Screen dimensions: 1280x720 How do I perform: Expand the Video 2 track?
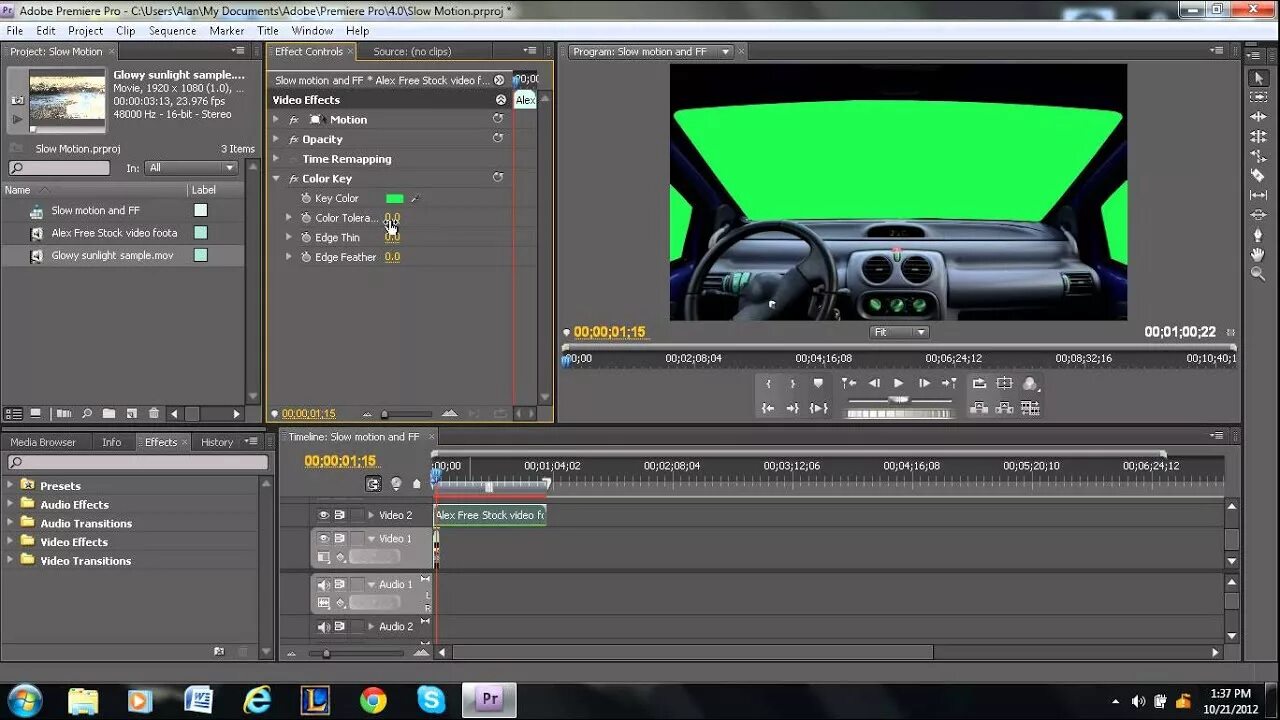pos(372,515)
